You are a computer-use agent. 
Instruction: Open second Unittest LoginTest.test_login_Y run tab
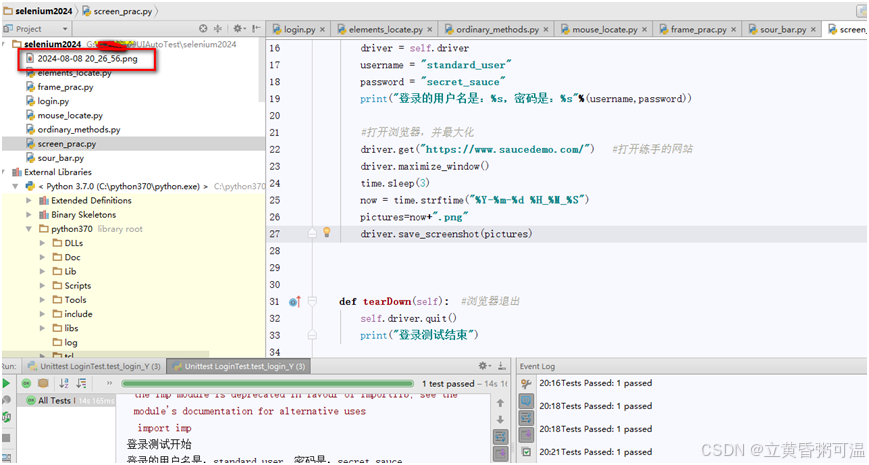coord(239,366)
